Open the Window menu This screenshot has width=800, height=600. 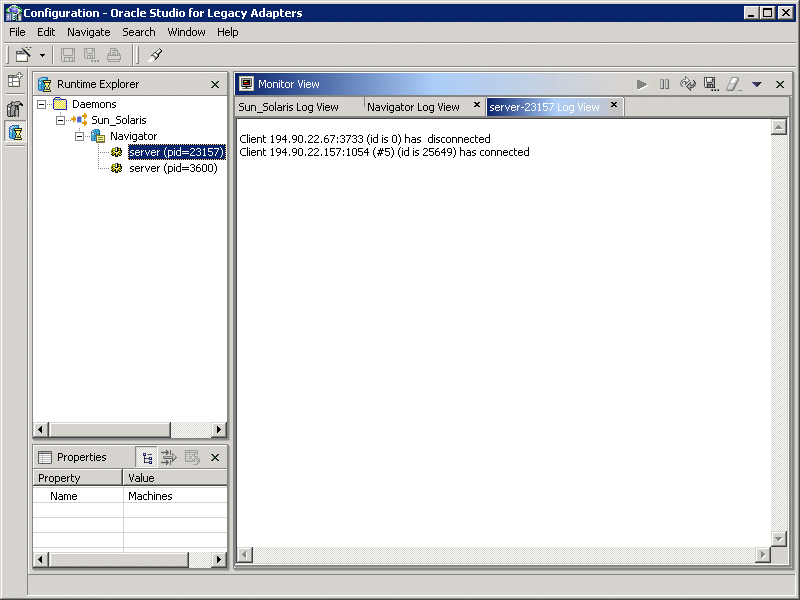[x=186, y=32]
